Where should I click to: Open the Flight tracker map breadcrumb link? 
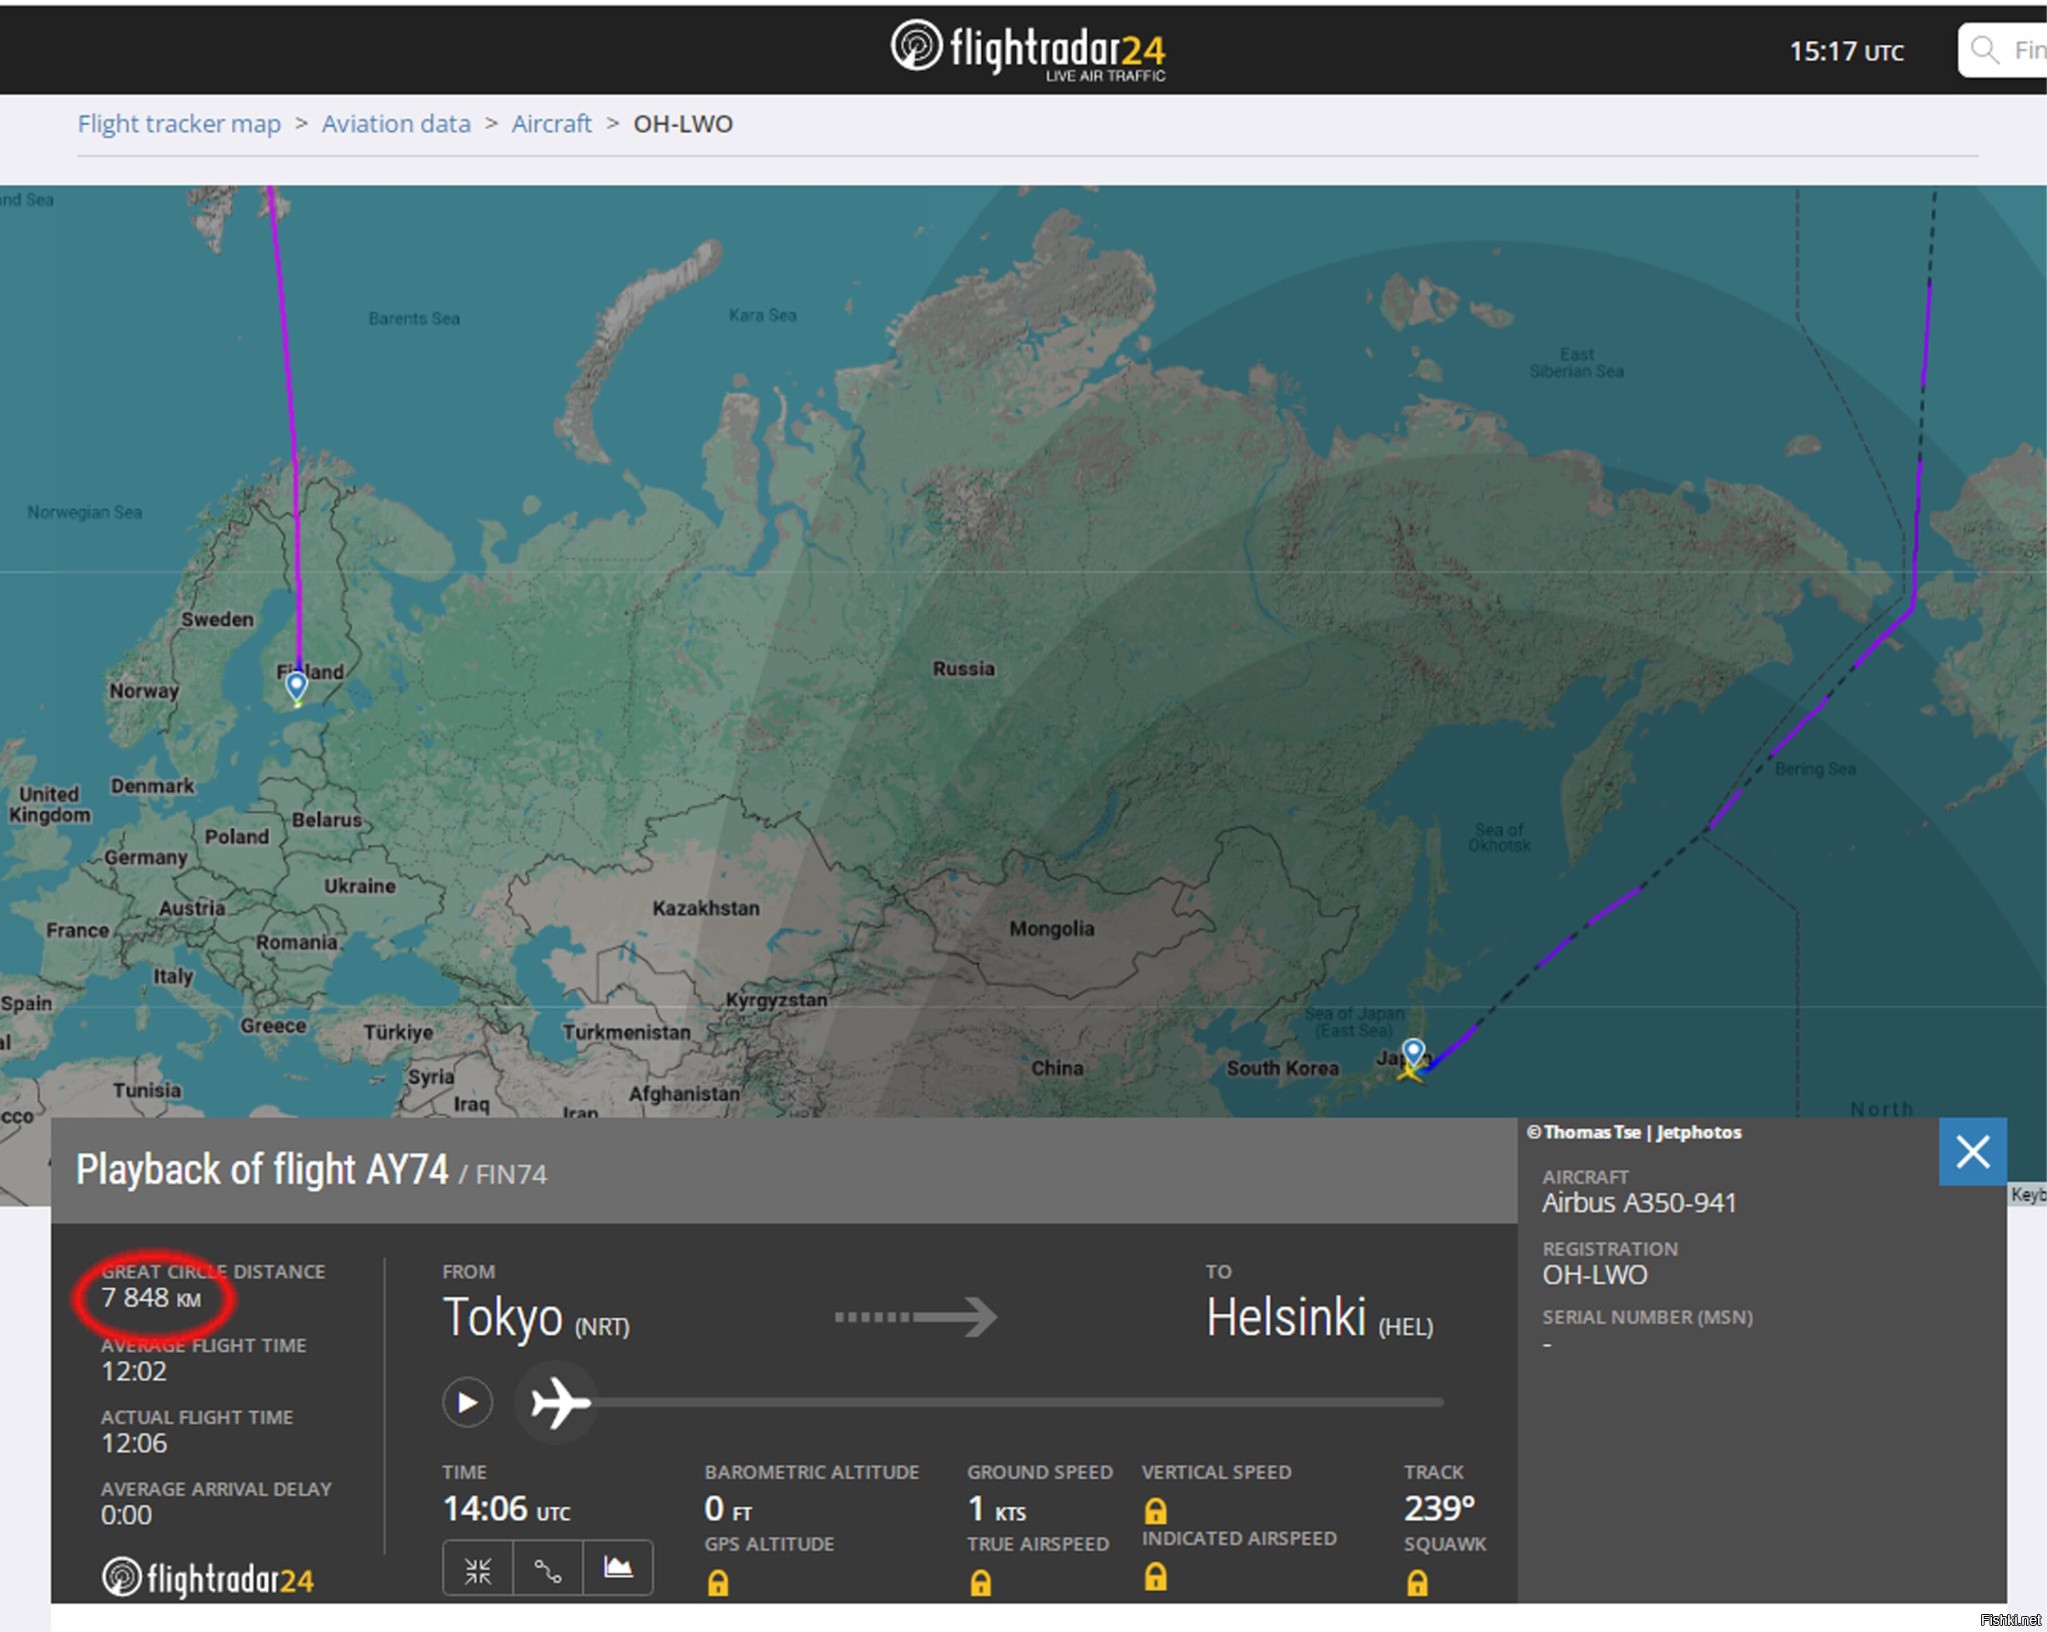[x=179, y=124]
